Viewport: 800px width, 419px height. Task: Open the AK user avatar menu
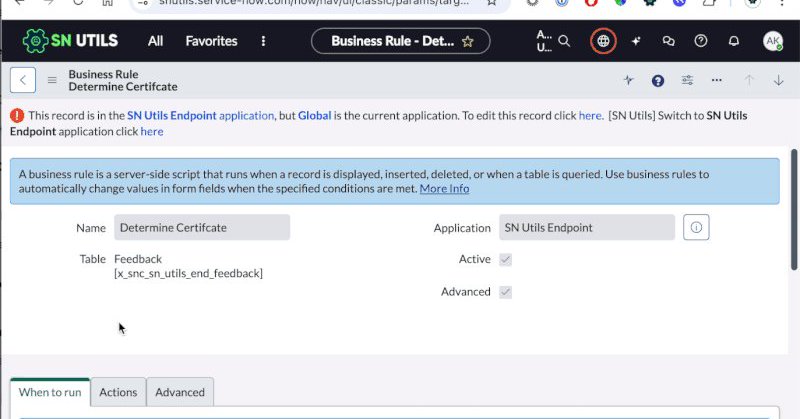click(x=772, y=41)
